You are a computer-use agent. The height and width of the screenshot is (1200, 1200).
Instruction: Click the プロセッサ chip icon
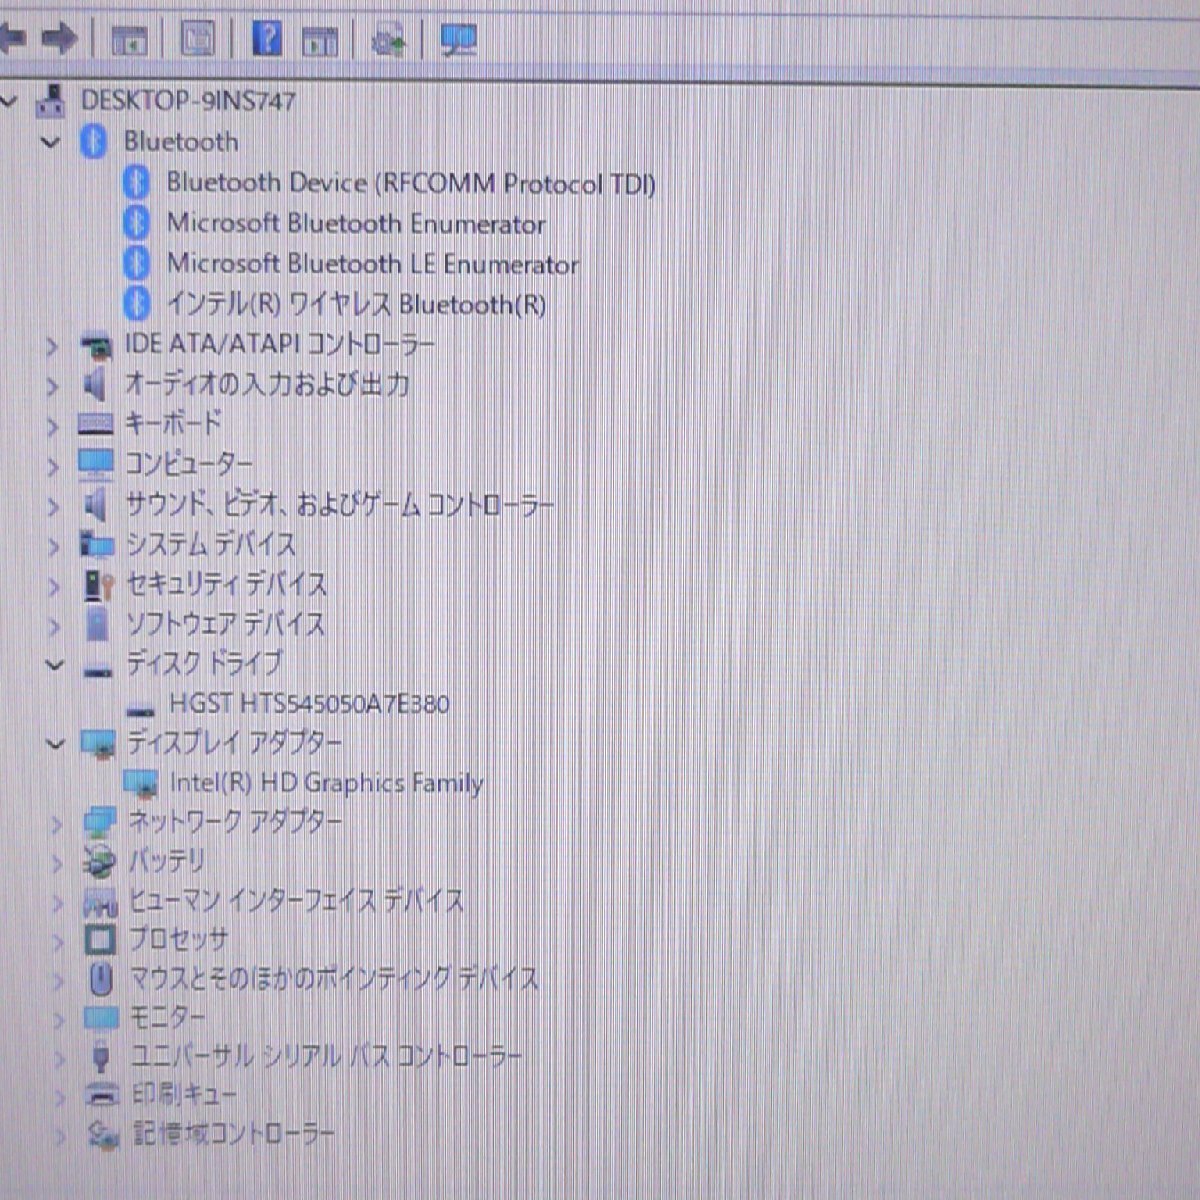point(100,940)
